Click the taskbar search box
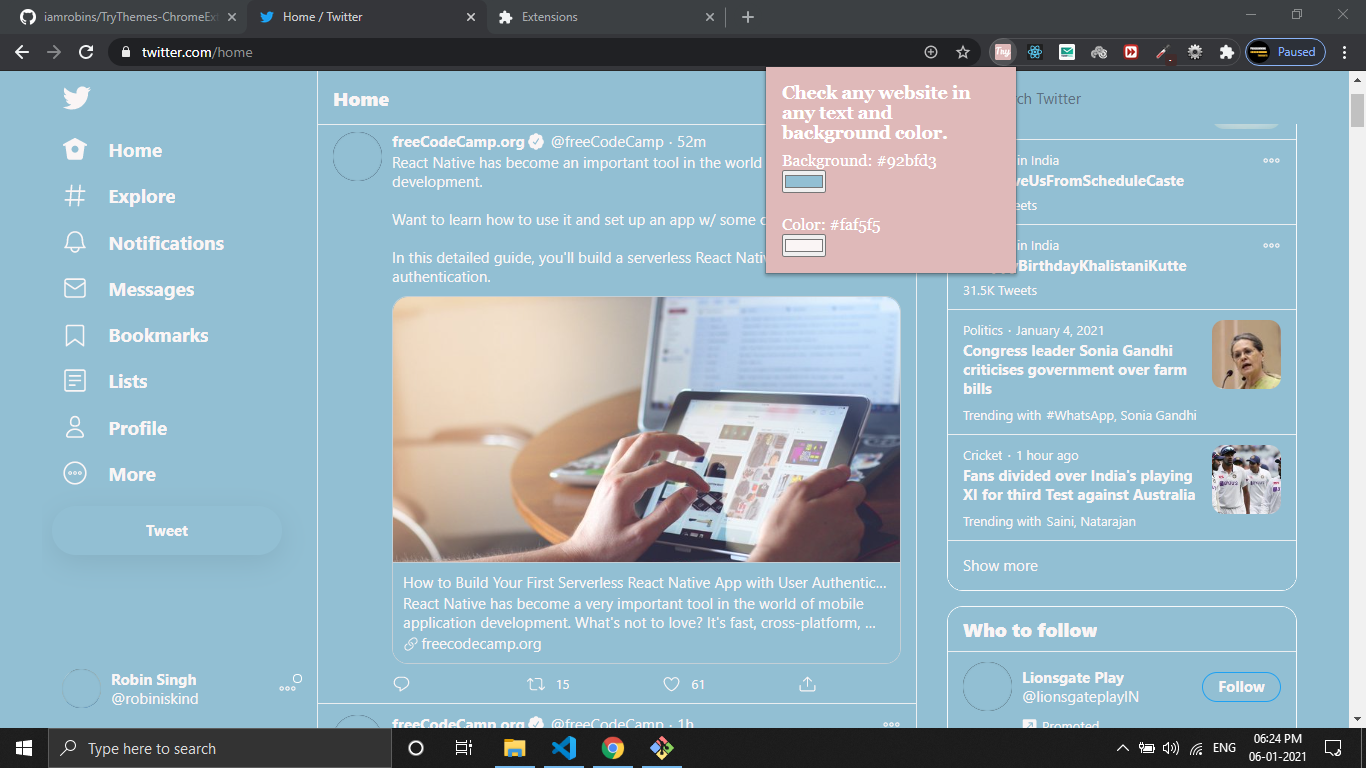 (220, 748)
